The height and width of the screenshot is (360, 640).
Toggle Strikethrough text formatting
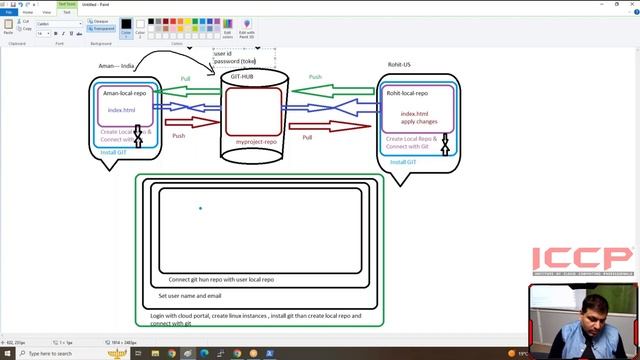pyautogui.click(x=79, y=33)
